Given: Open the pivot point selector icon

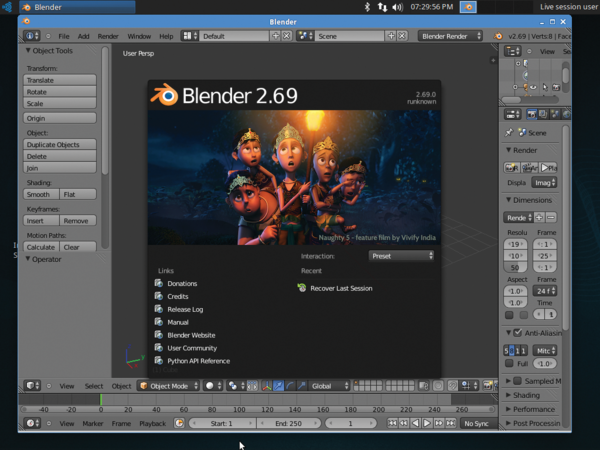Looking at the screenshot, I should pos(235,386).
